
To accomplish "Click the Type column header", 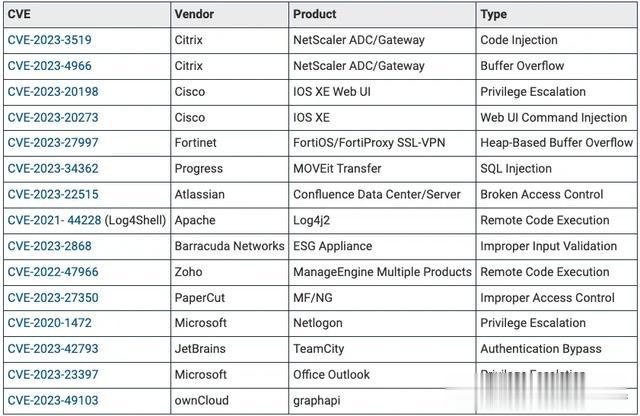I will [494, 15].
